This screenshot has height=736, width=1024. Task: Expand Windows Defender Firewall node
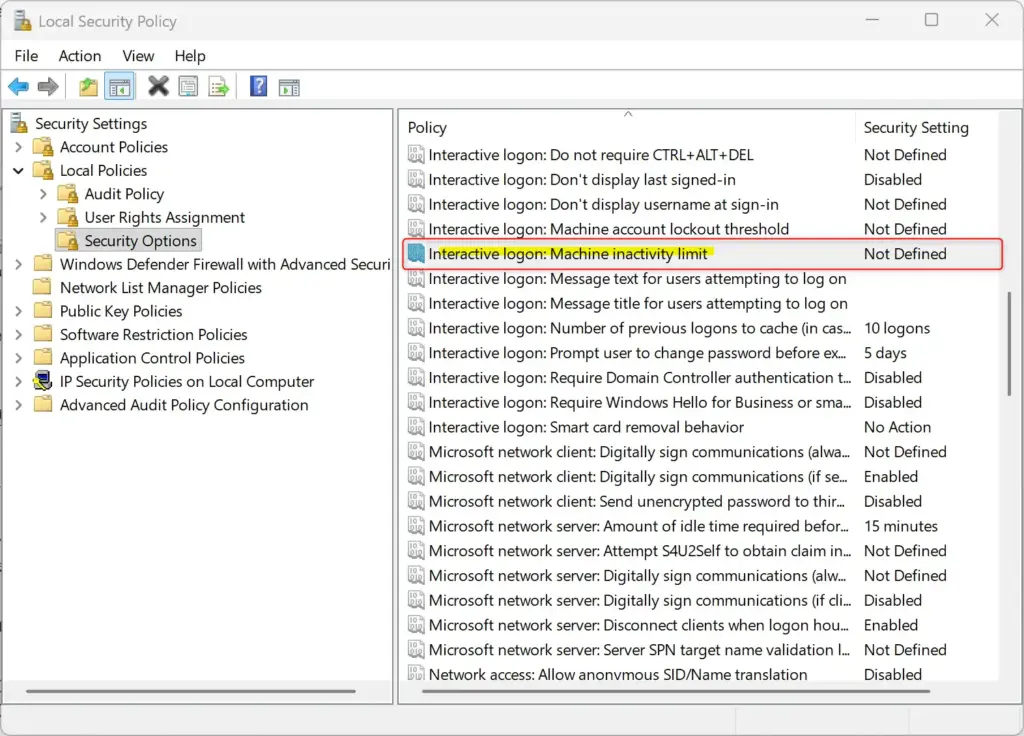(18, 264)
